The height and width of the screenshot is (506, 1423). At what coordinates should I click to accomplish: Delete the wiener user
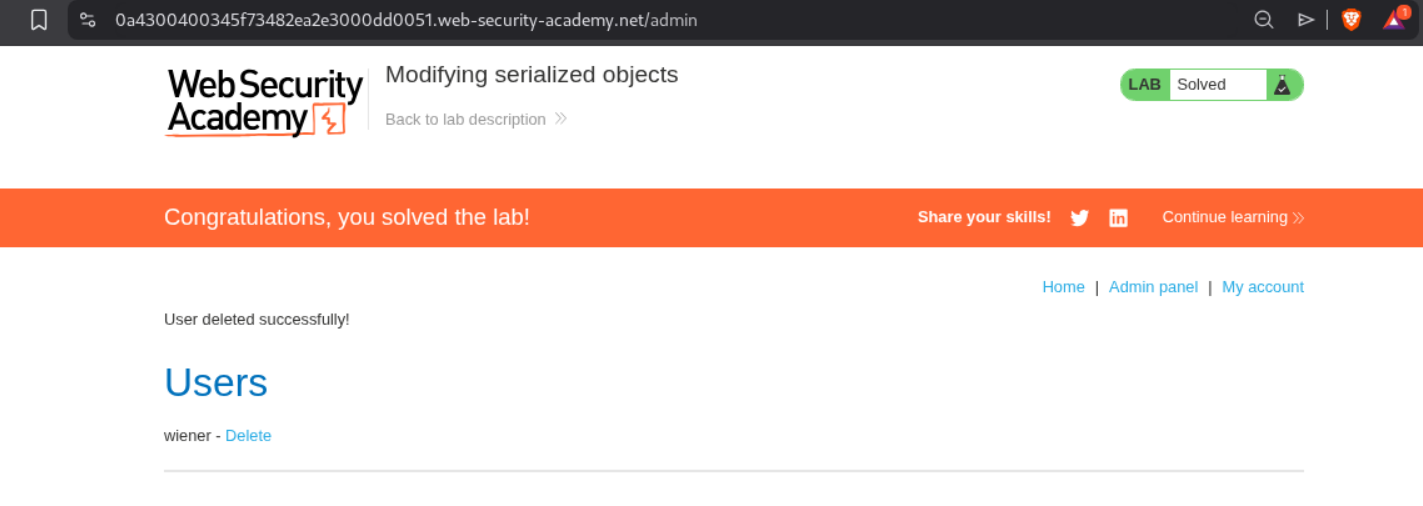(x=248, y=436)
